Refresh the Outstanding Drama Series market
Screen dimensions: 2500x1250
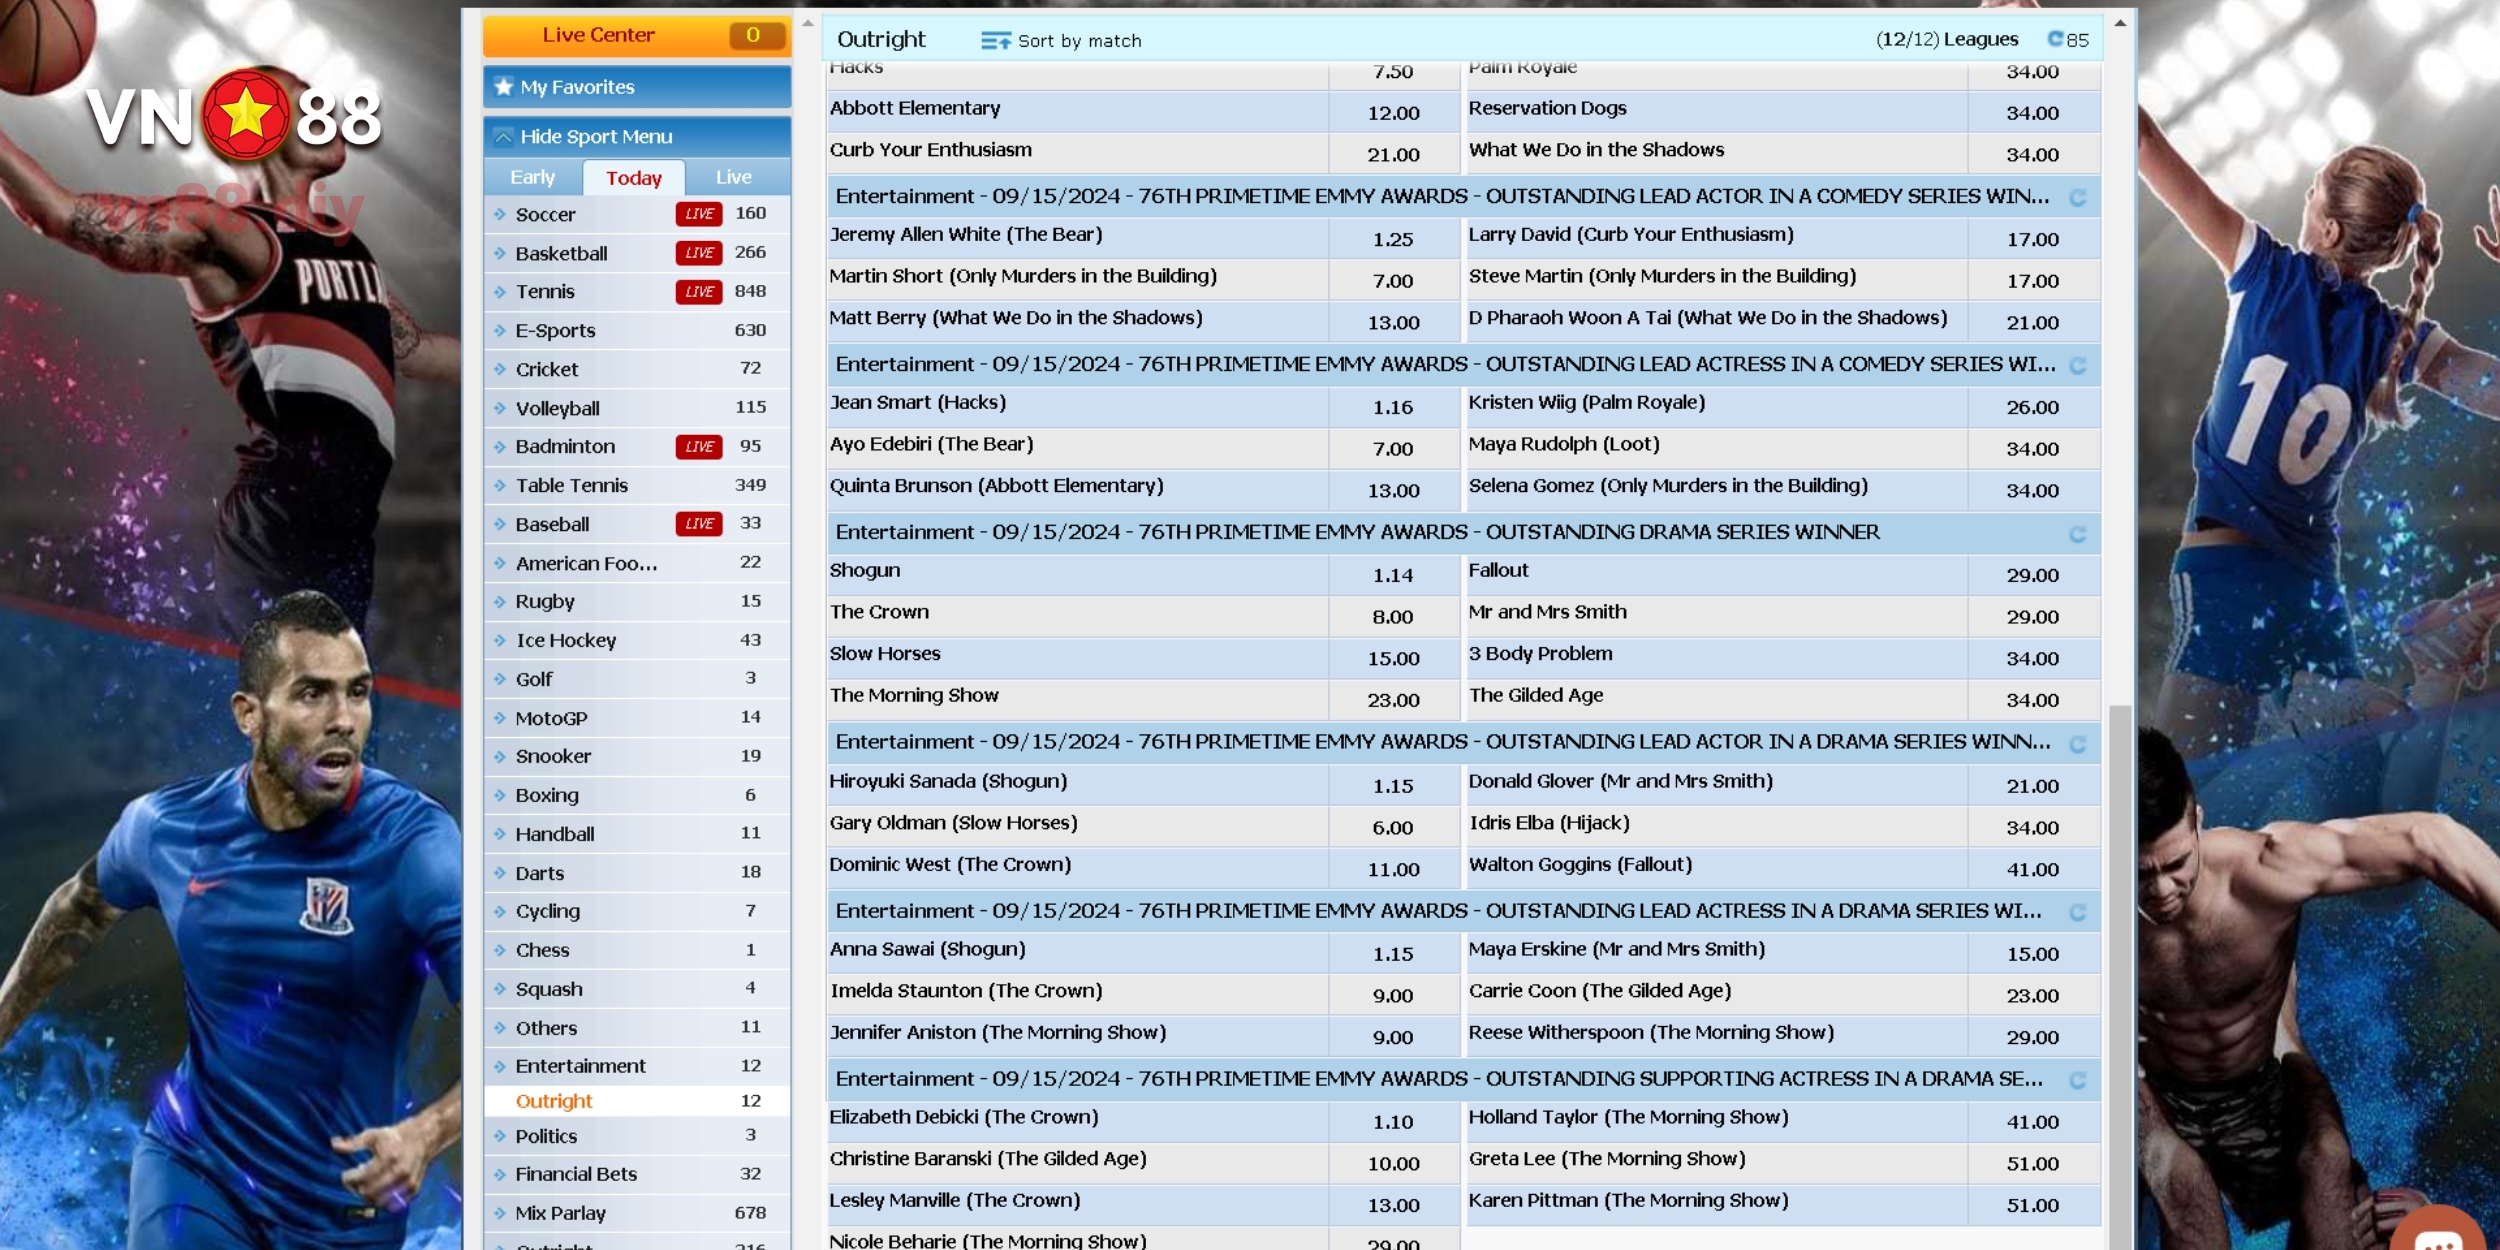(2077, 534)
